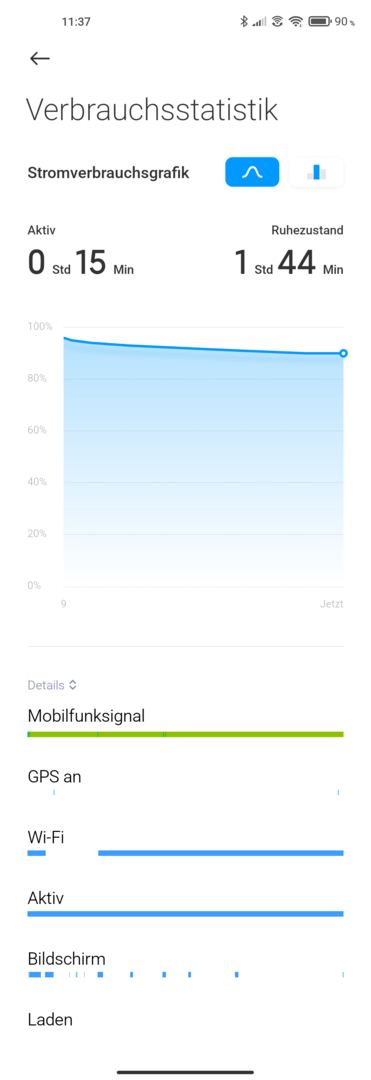Select the Bildschirm timeline row
Viewport: 371px width, 1080px height.
[185, 965]
